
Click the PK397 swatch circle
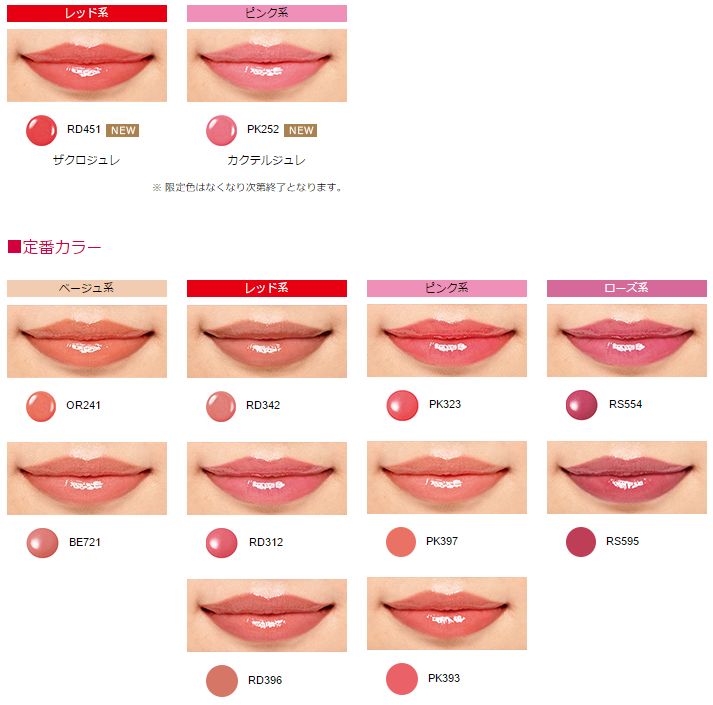(x=401, y=542)
